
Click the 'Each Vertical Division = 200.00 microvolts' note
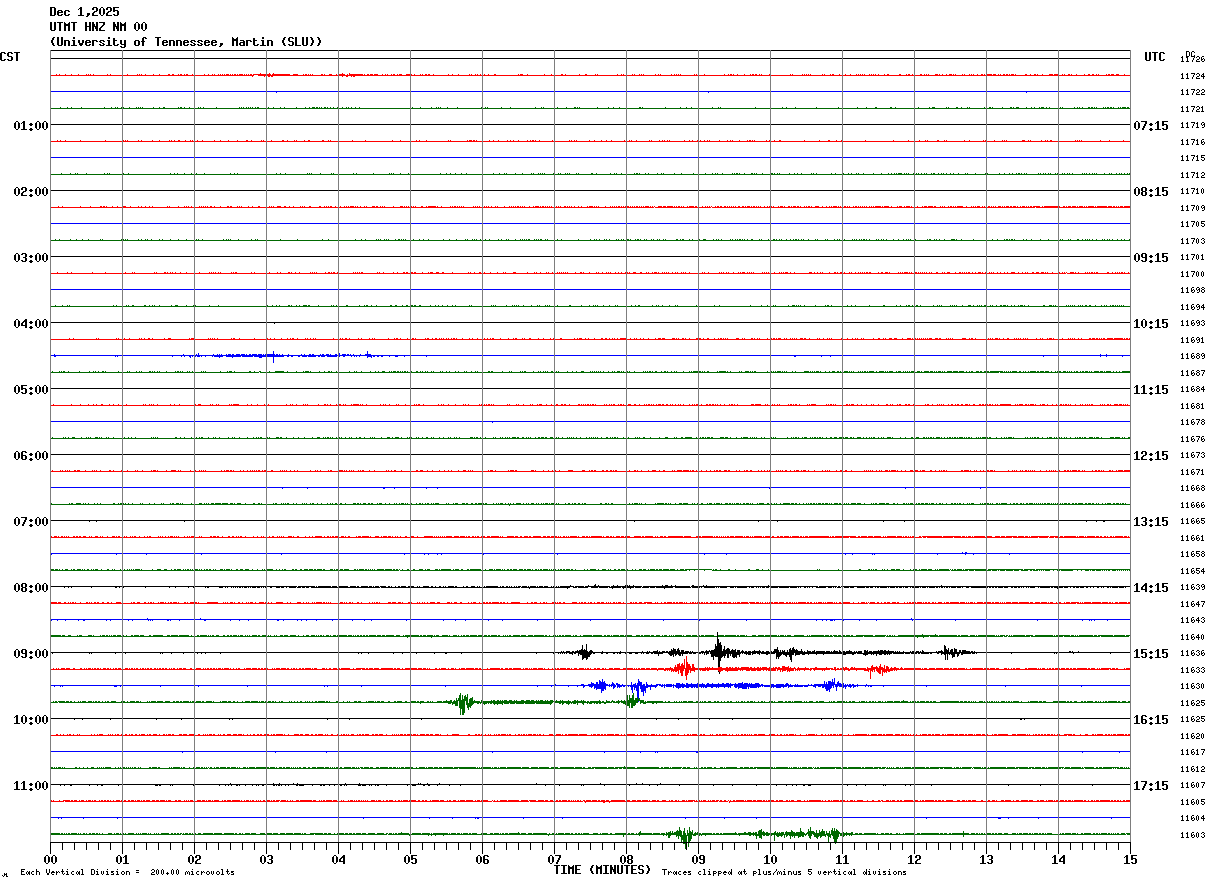point(127,873)
